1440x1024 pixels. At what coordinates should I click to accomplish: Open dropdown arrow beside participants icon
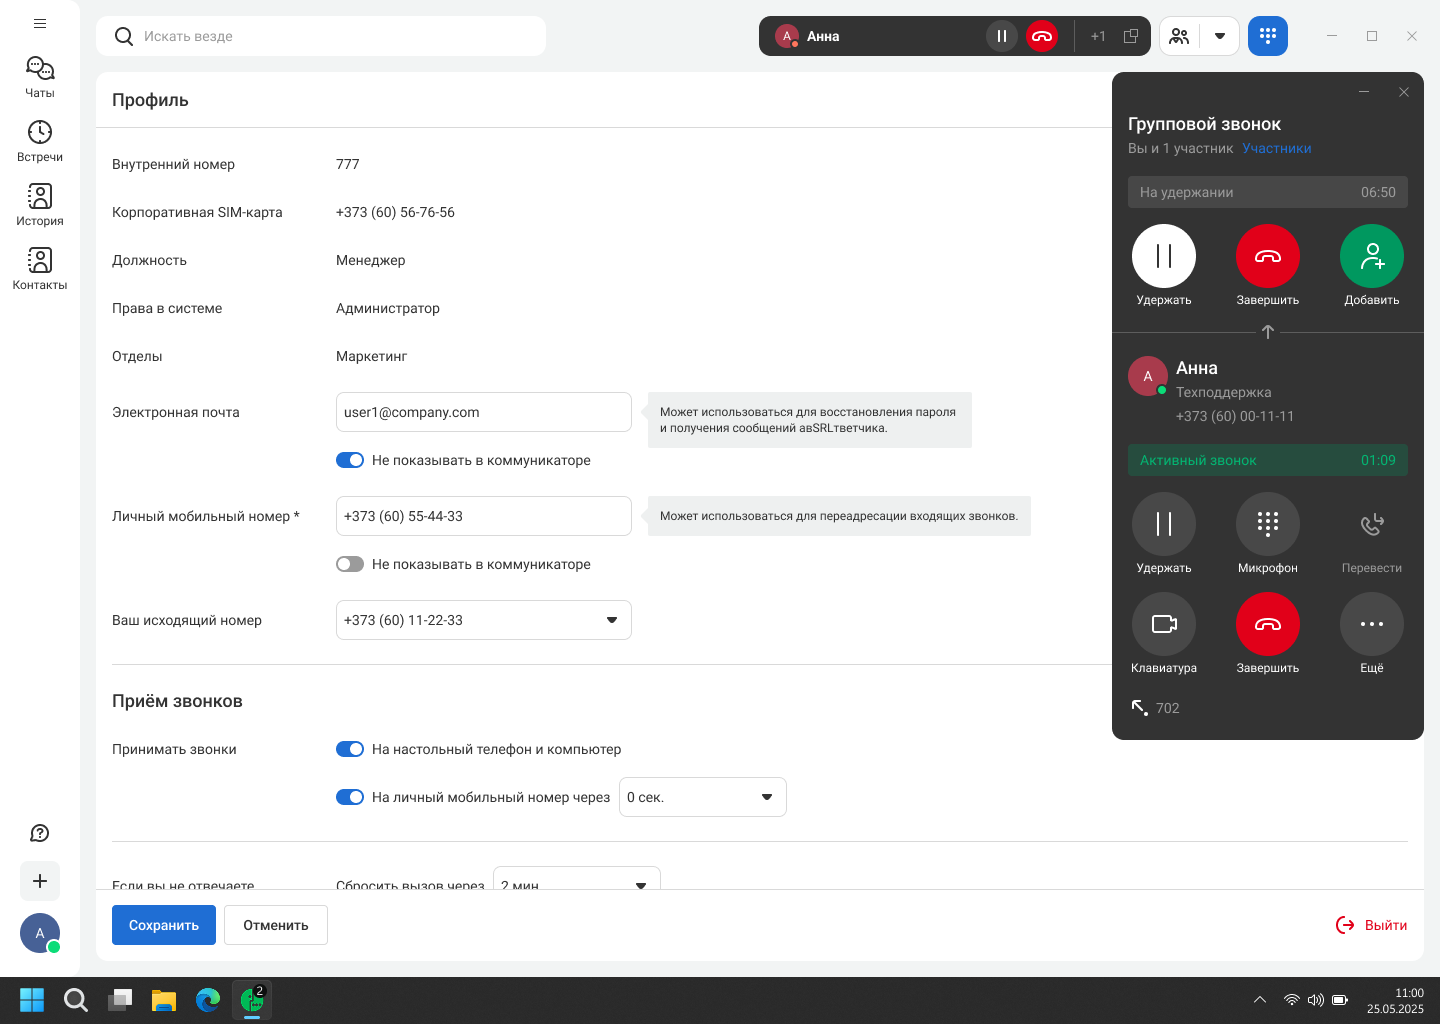(1219, 36)
